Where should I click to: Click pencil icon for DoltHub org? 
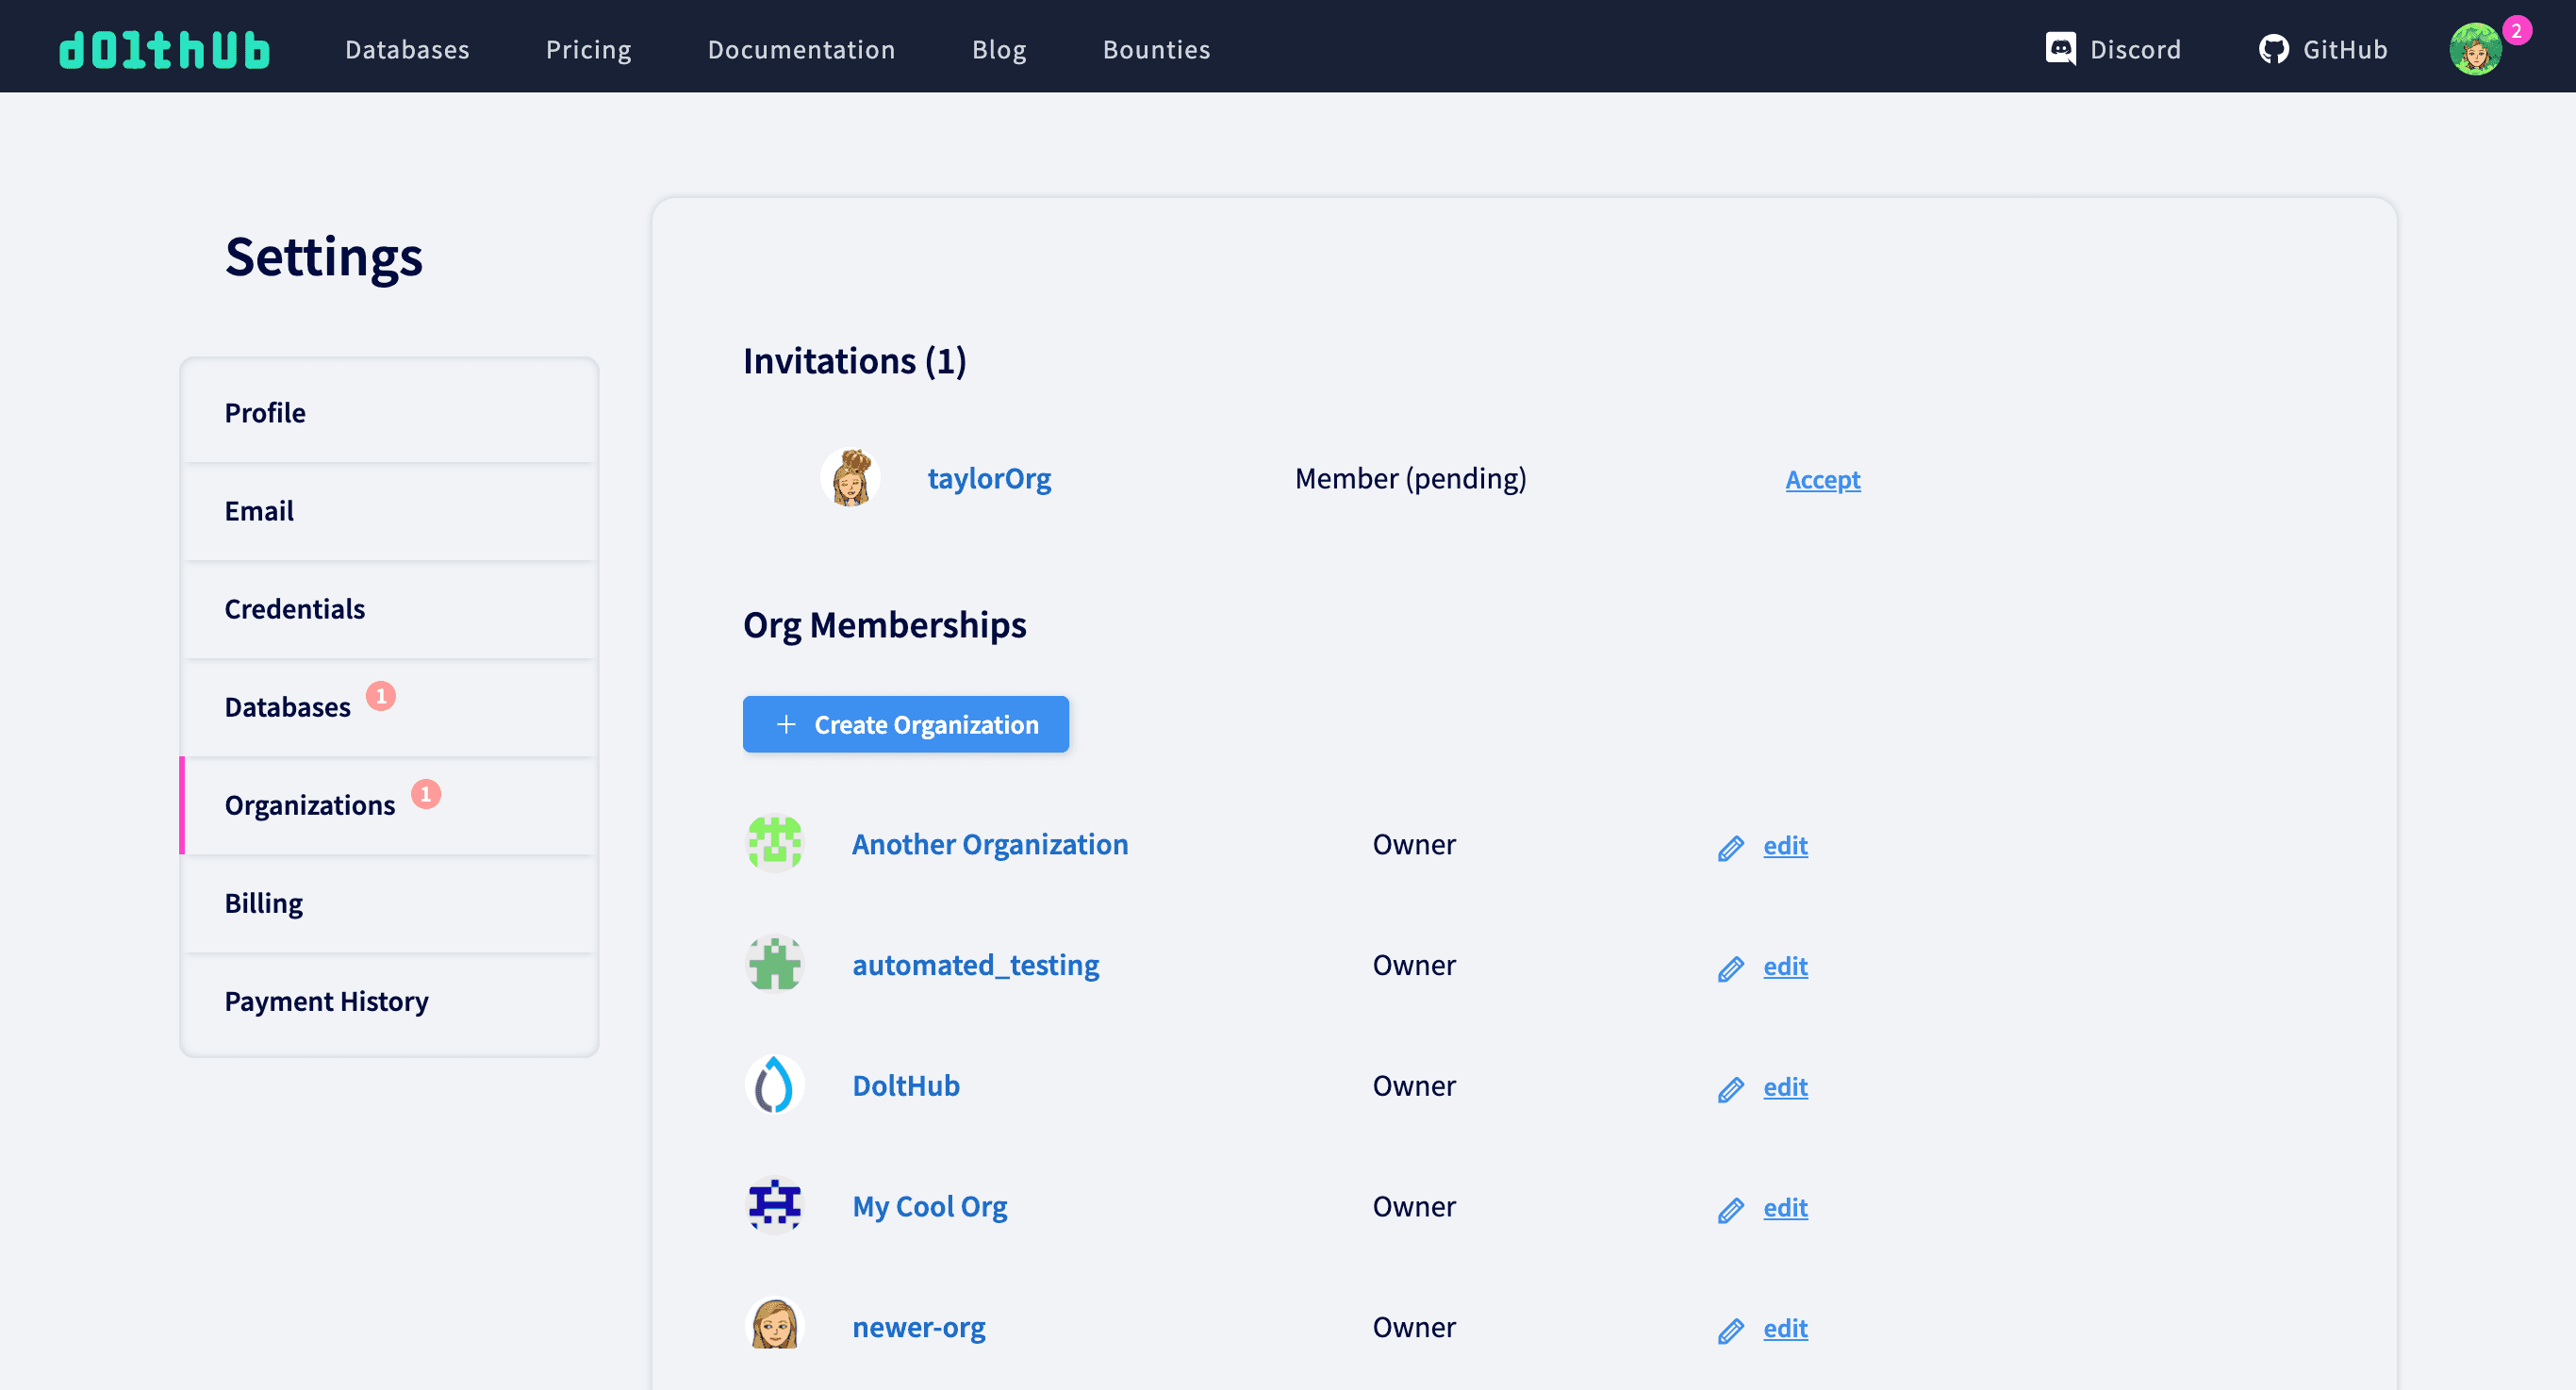point(1731,1089)
